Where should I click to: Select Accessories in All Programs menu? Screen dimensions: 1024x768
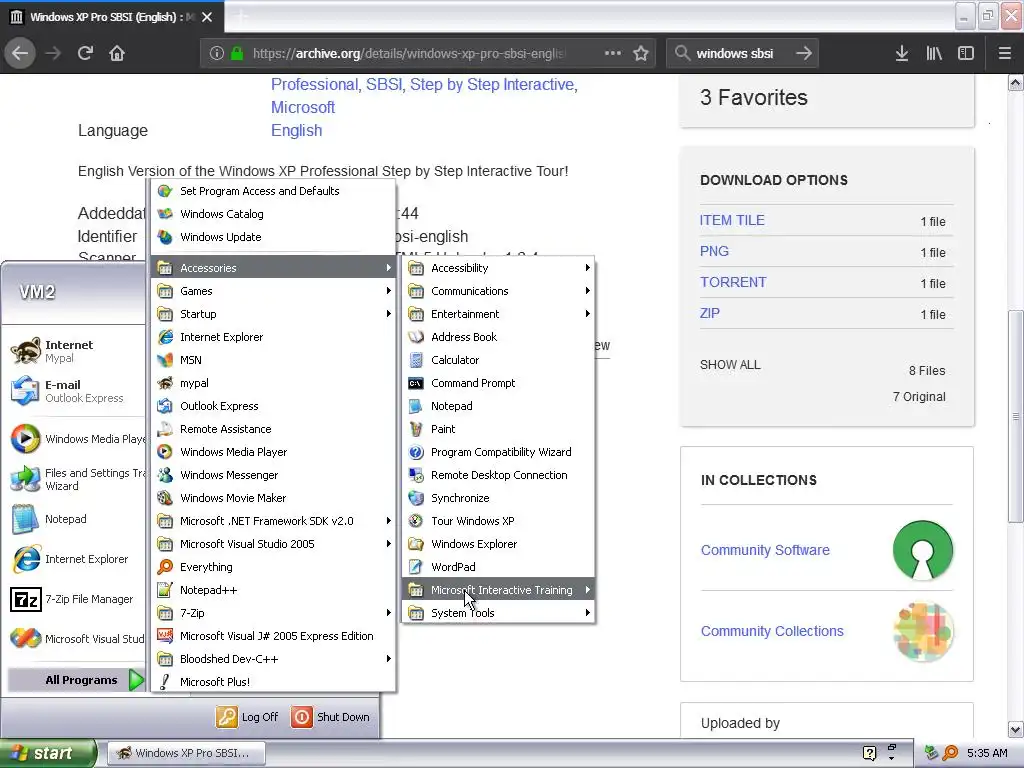(x=274, y=268)
